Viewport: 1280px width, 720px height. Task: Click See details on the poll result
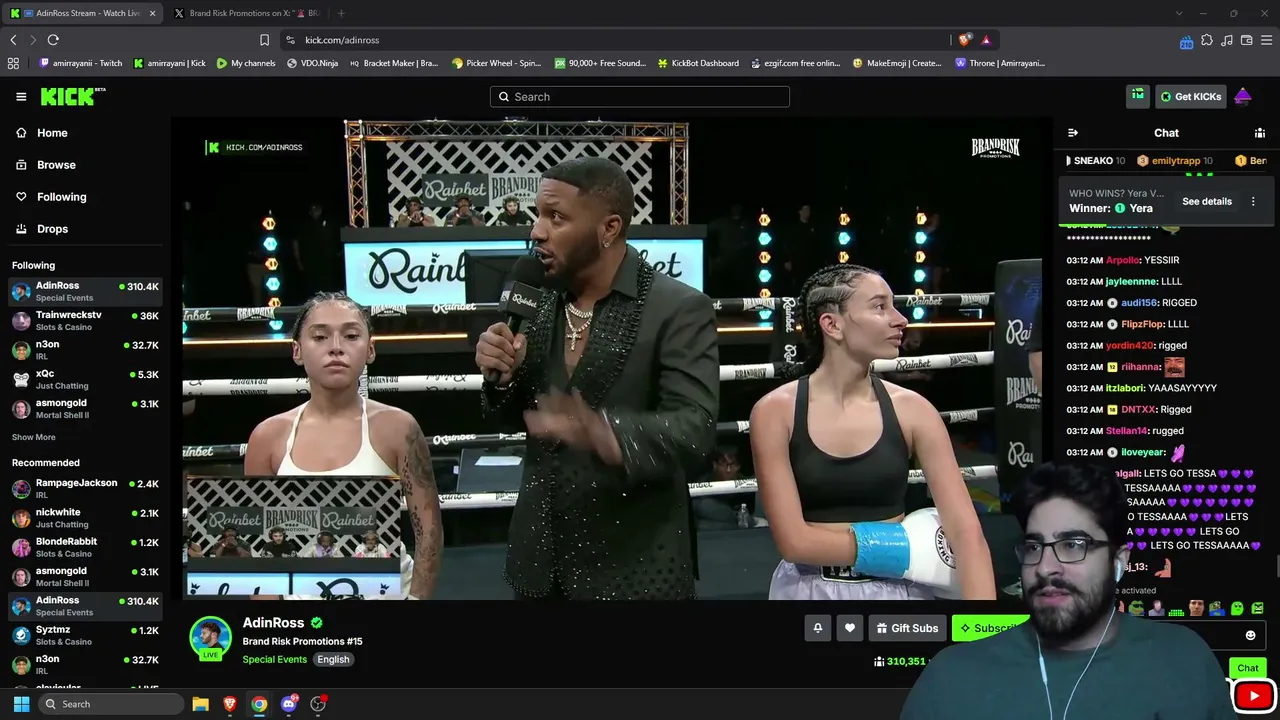(1207, 201)
